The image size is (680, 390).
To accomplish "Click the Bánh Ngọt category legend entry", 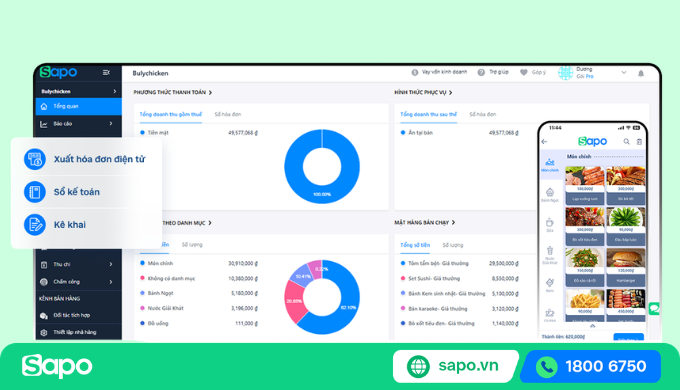I will click(x=157, y=293).
